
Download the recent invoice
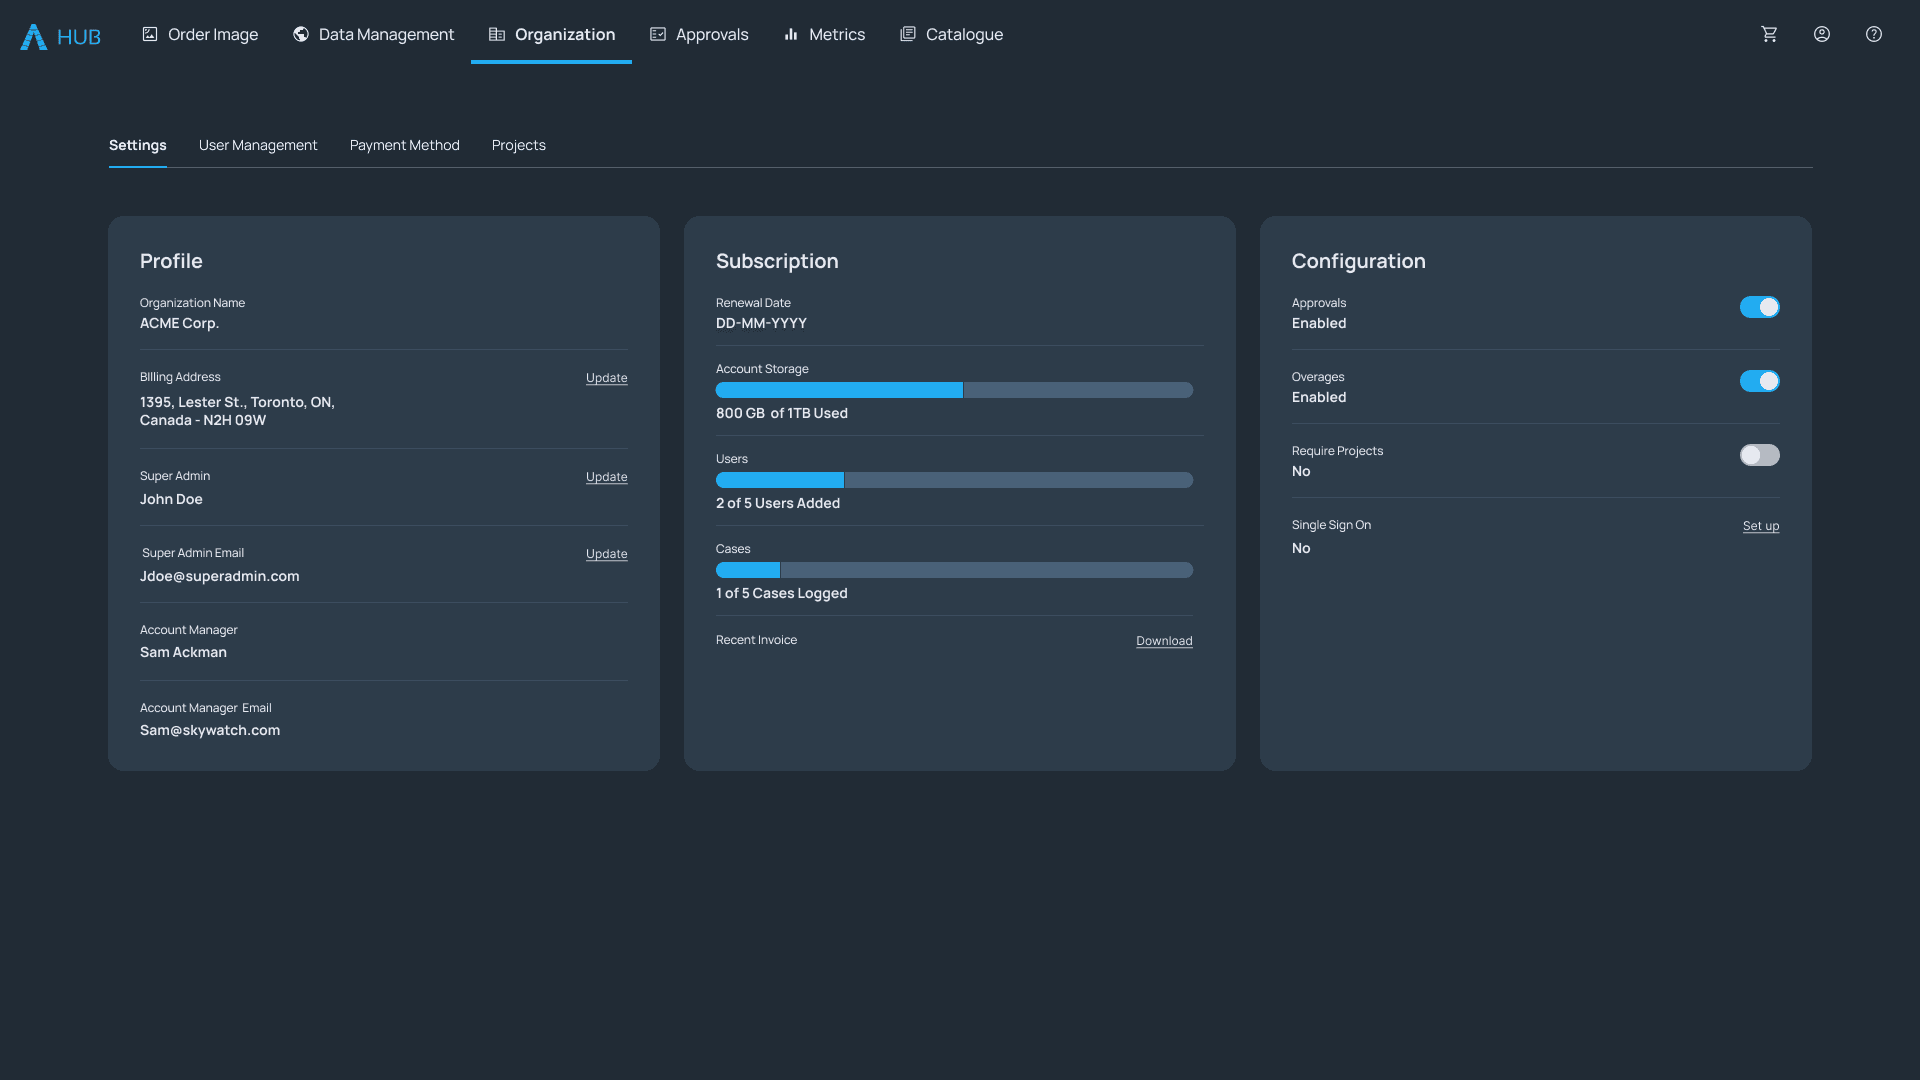pyautogui.click(x=1164, y=641)
